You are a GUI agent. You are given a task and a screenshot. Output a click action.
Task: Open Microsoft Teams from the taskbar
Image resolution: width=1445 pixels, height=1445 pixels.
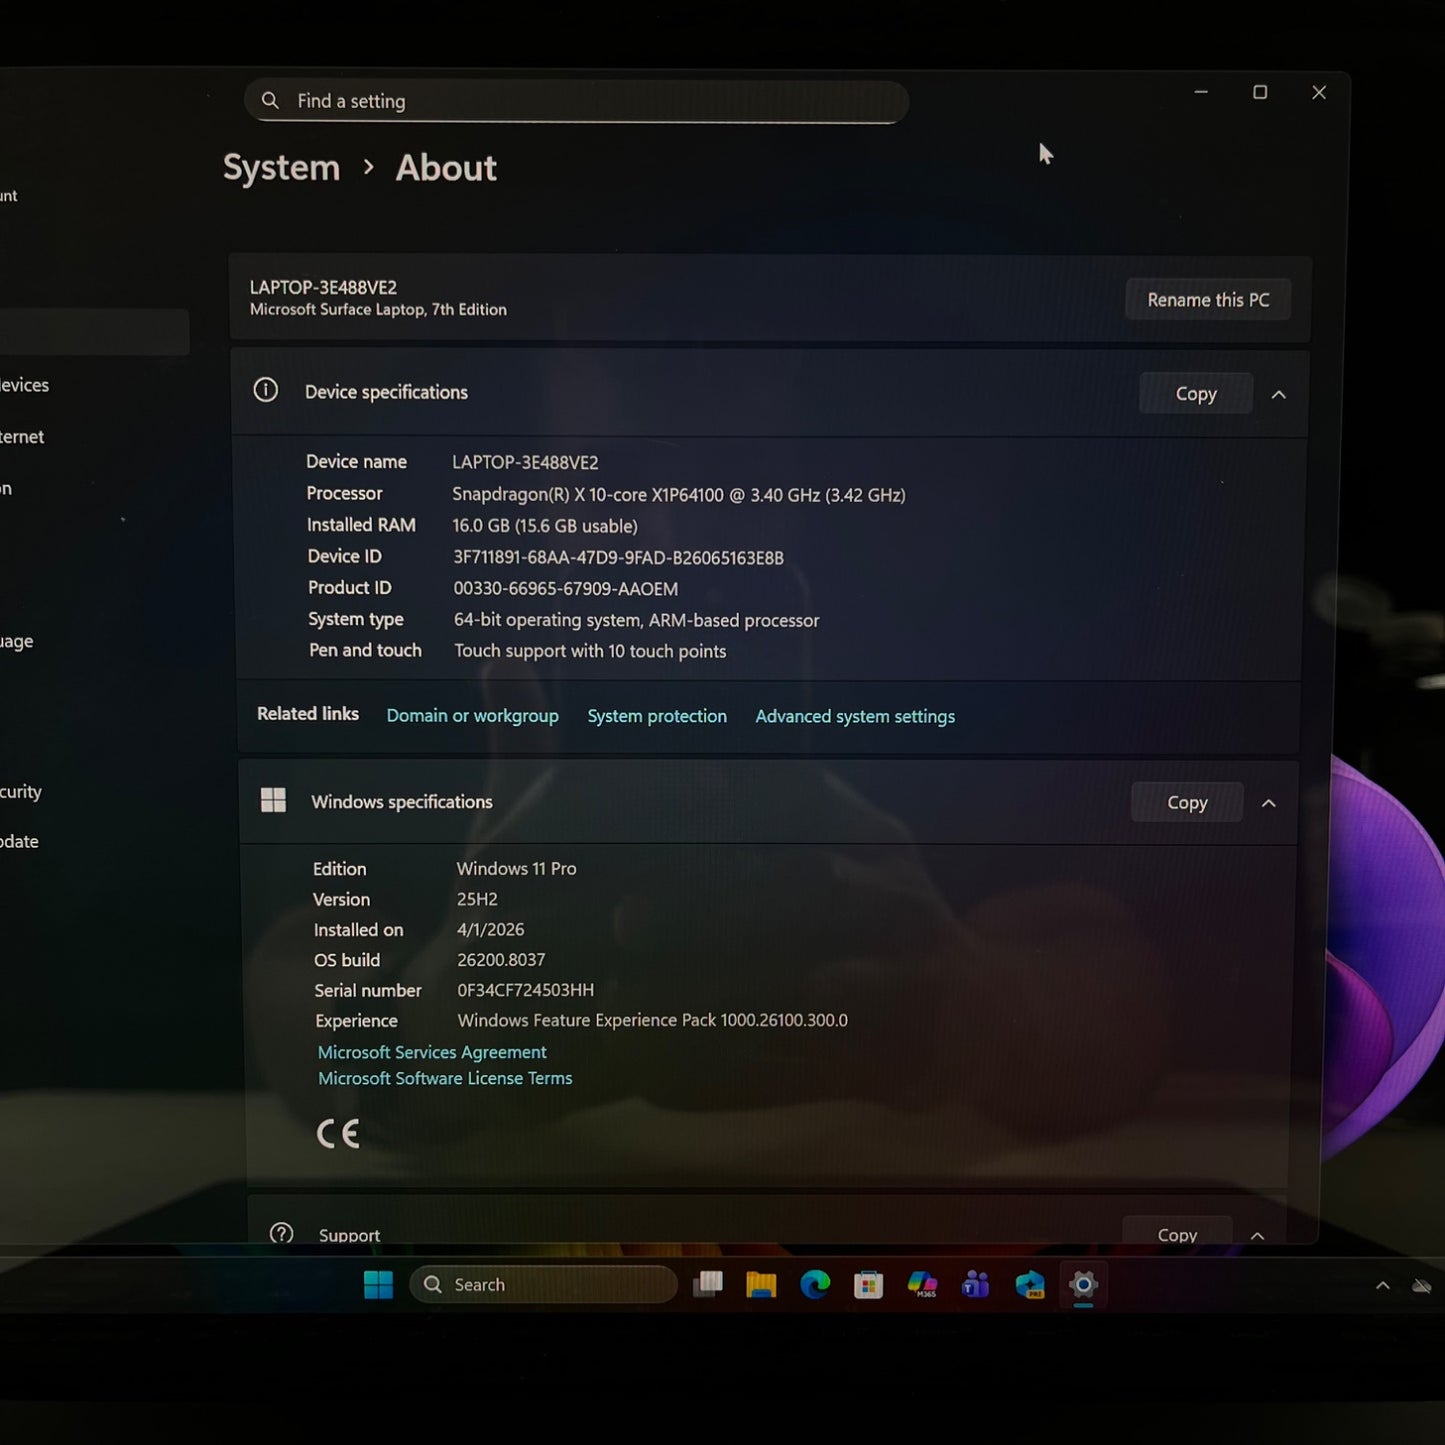pyautogui.click(x=975, y=1285)
